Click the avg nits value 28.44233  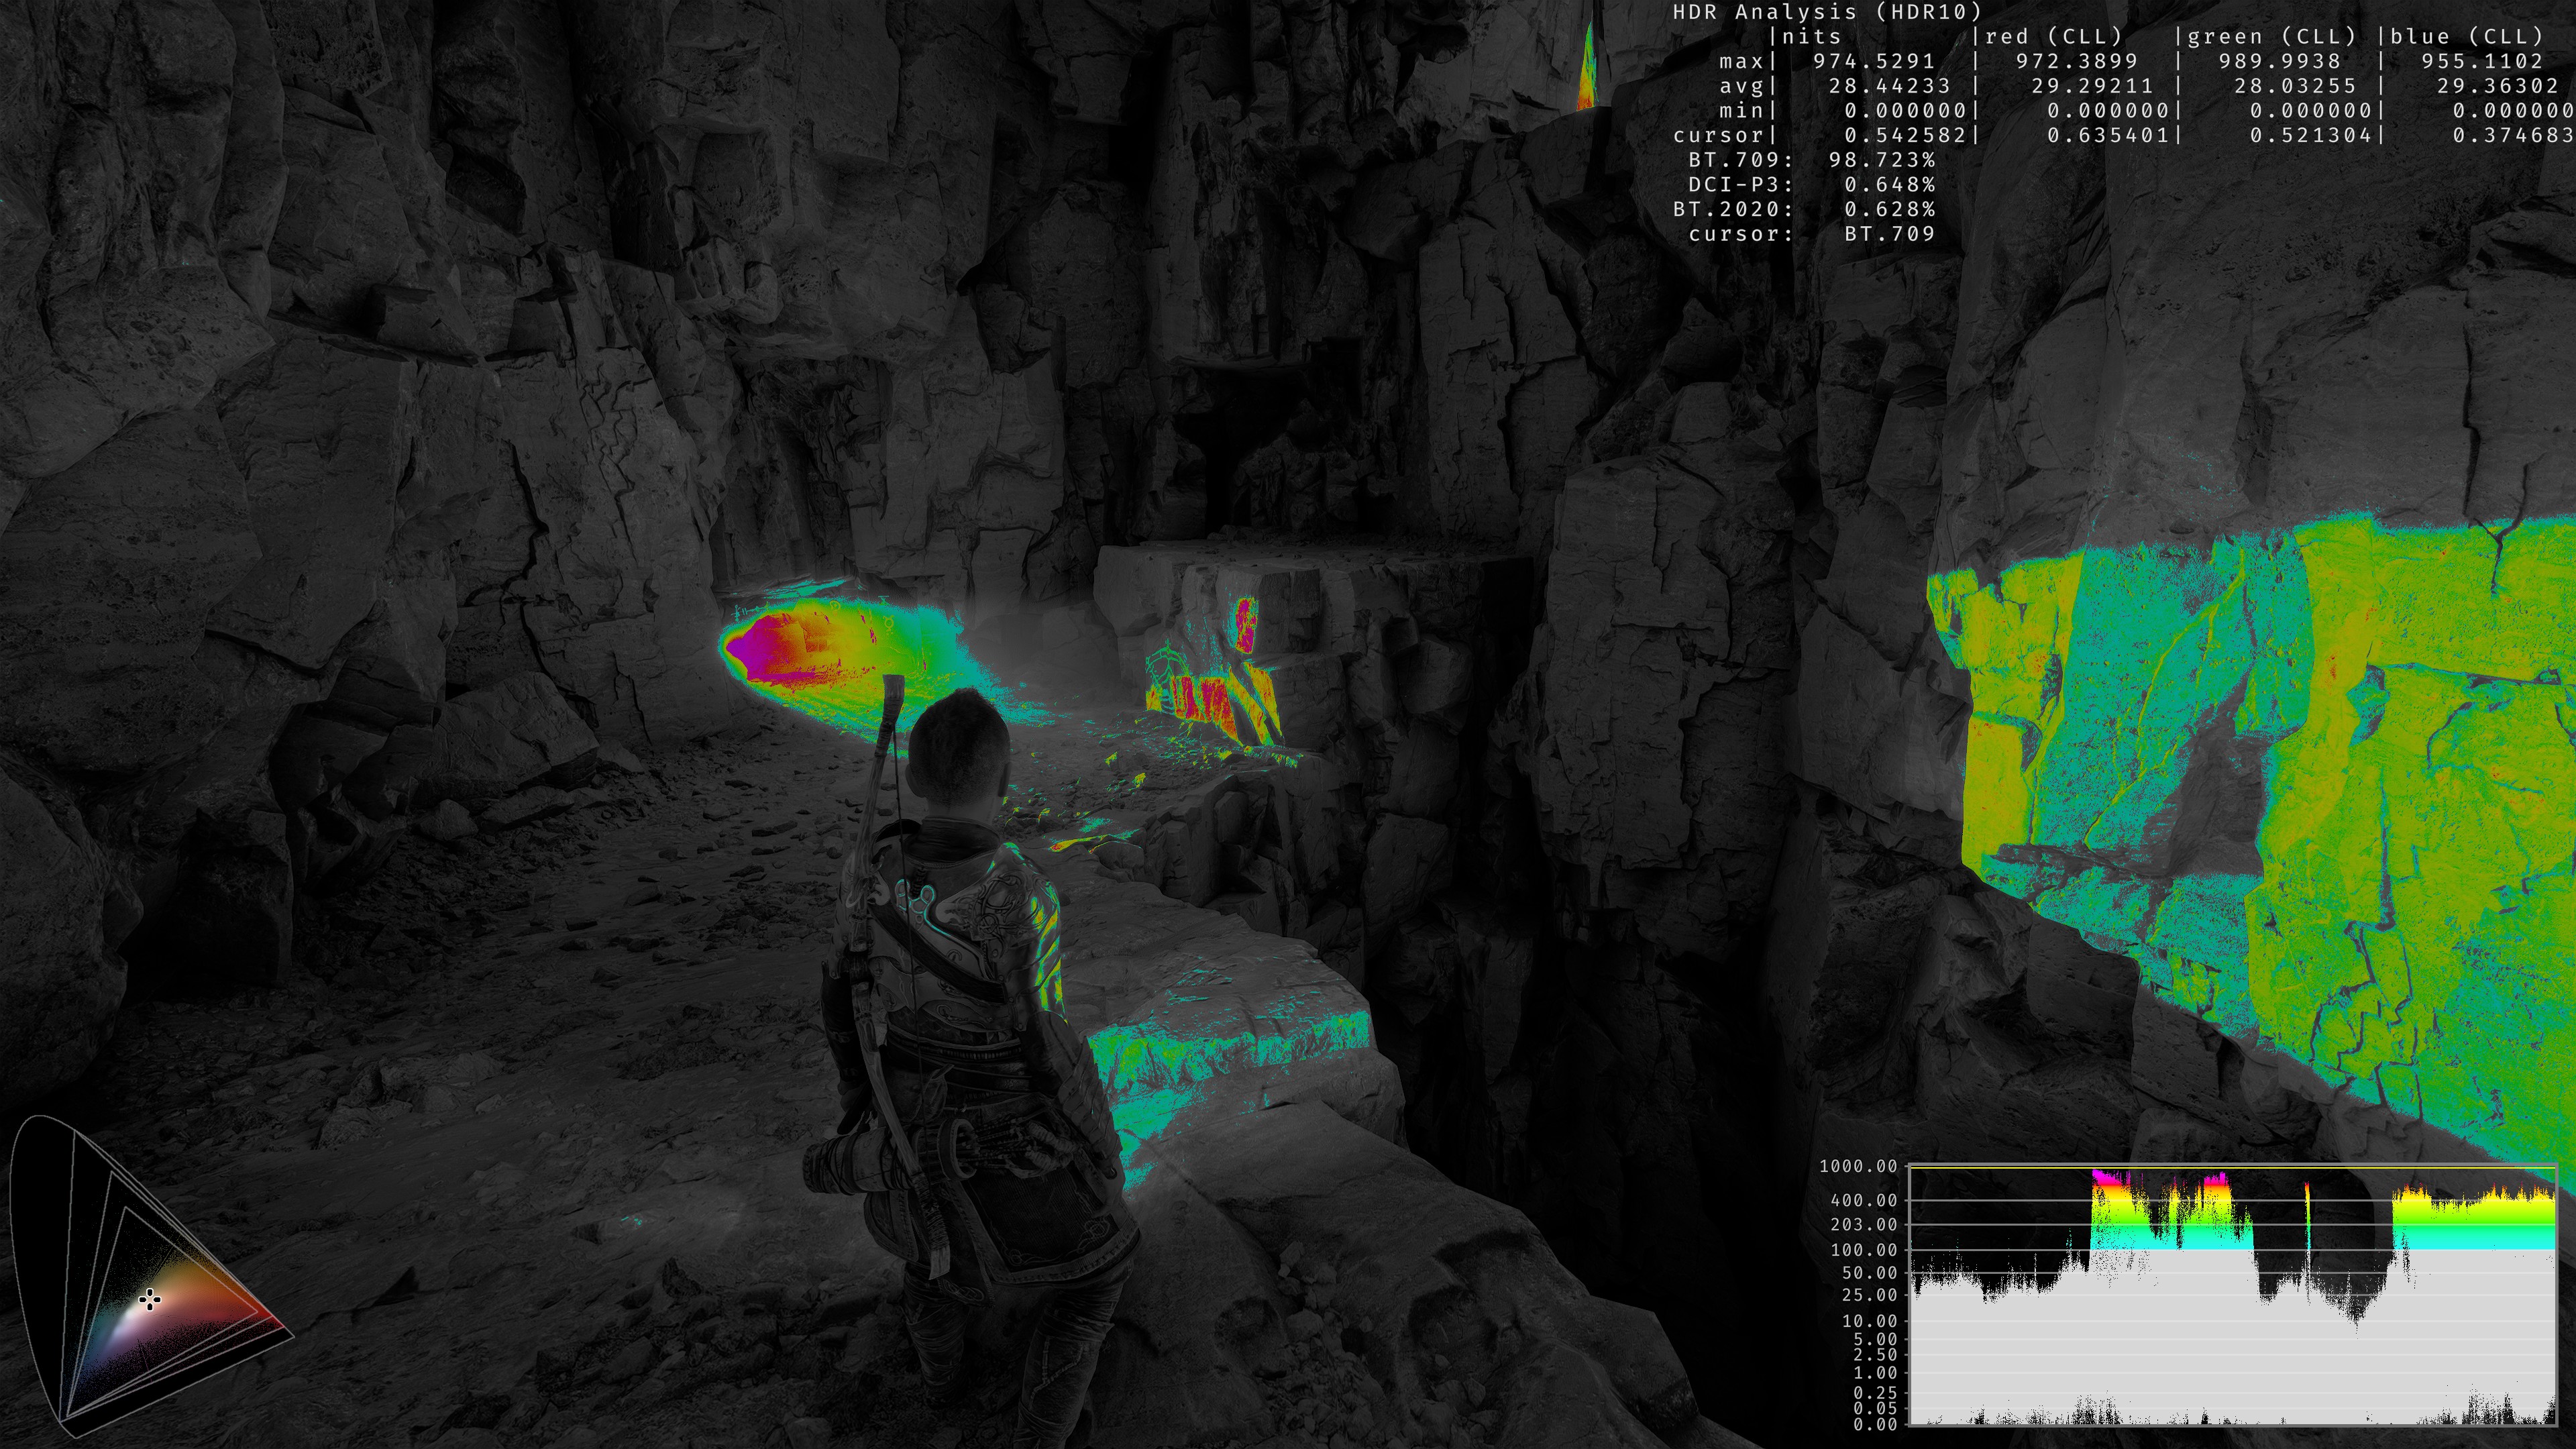pyautogui.click(x=1889, y=86)
